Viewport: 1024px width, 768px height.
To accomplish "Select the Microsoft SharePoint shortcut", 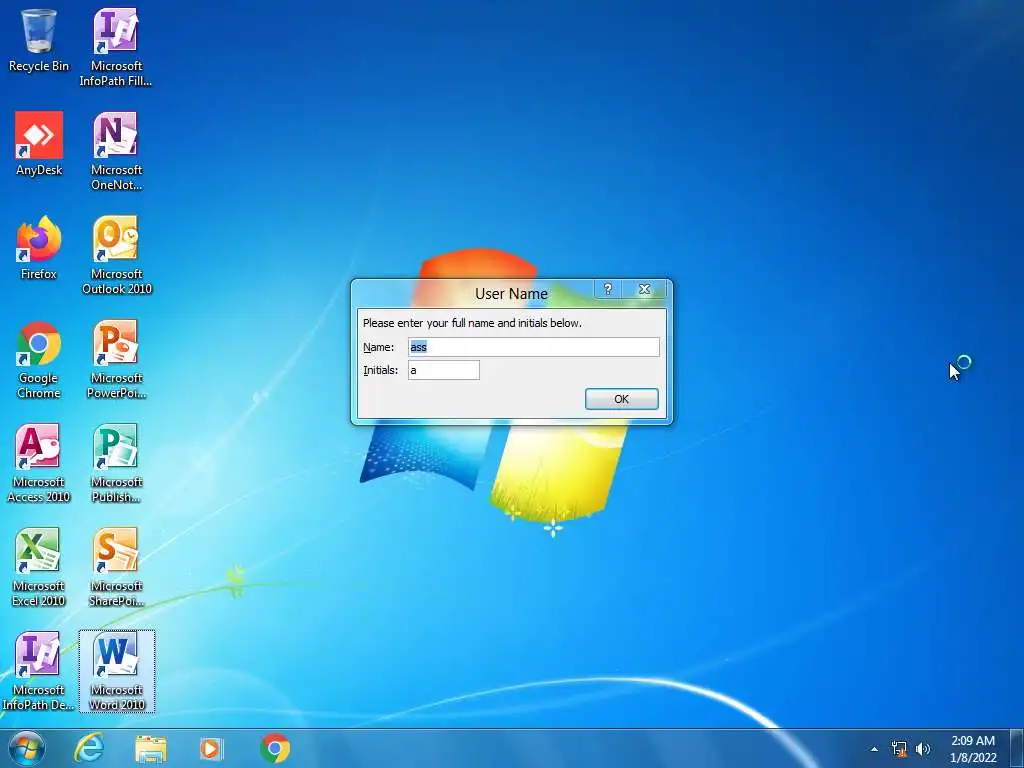I will [116, 567].
